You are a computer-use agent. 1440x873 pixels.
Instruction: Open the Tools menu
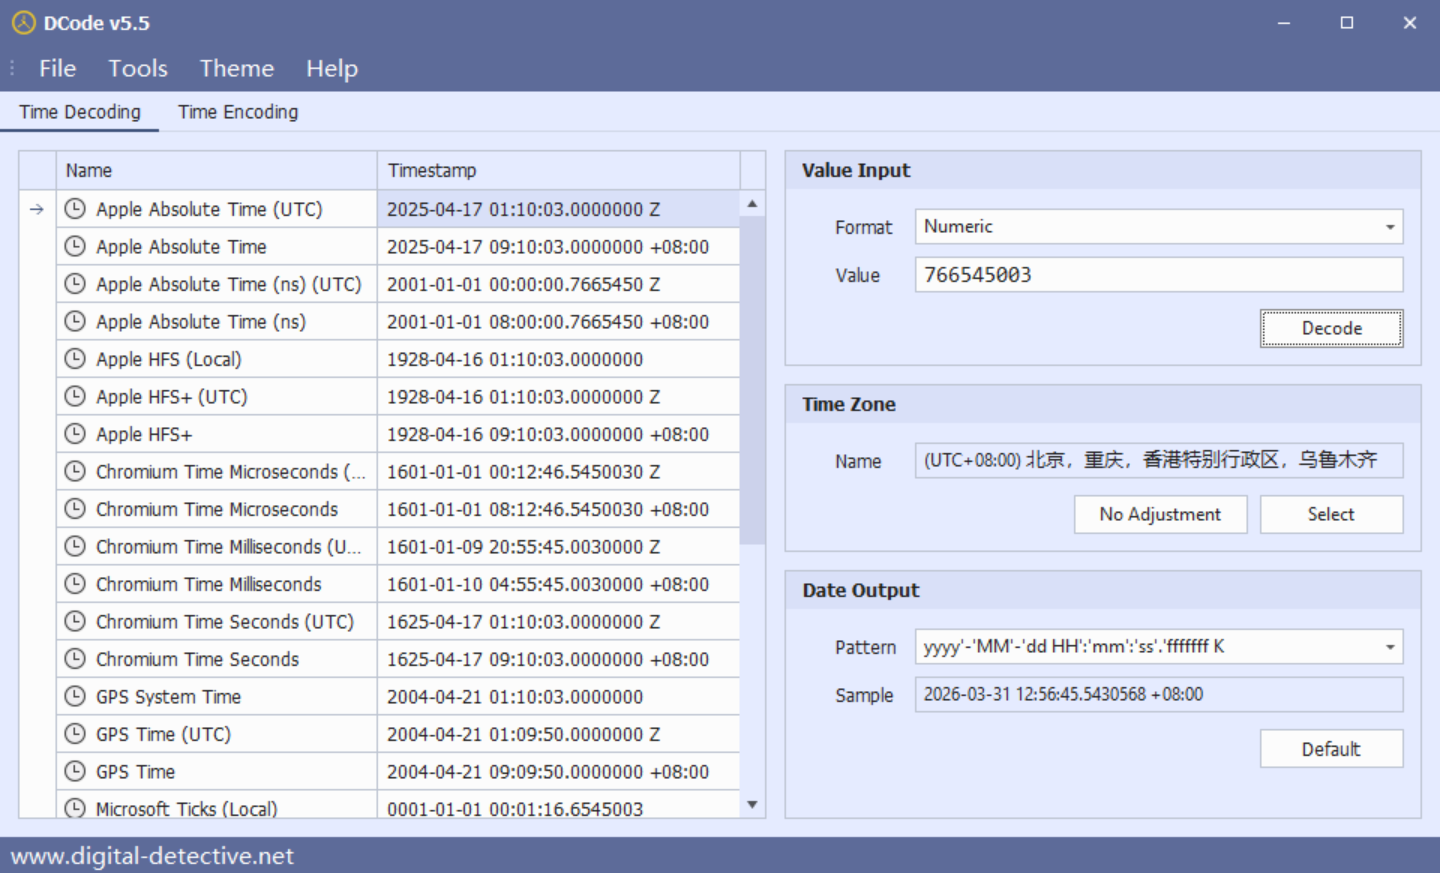[138, 68]
